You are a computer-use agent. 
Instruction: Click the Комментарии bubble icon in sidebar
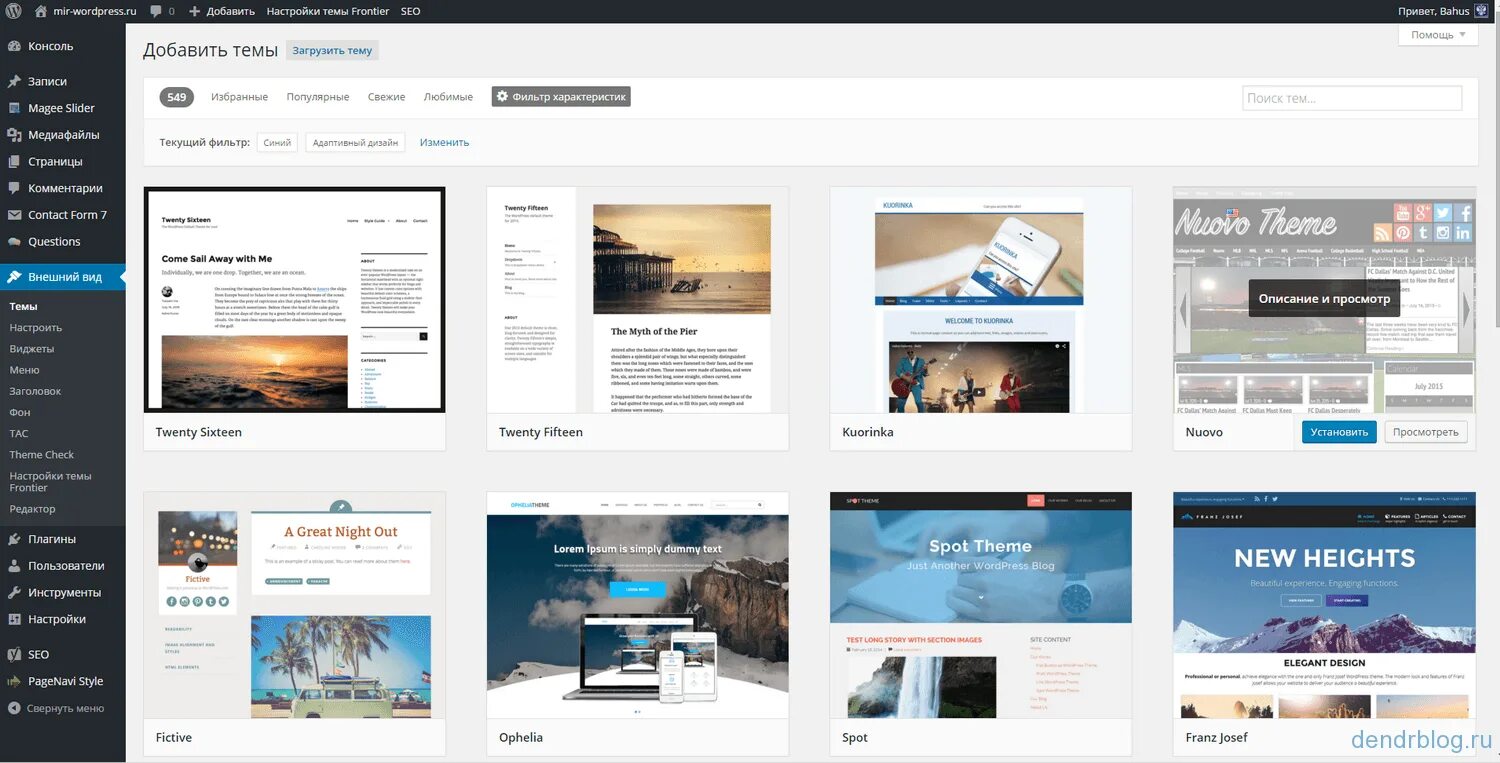pyautogui.click(x=14, y=188)
